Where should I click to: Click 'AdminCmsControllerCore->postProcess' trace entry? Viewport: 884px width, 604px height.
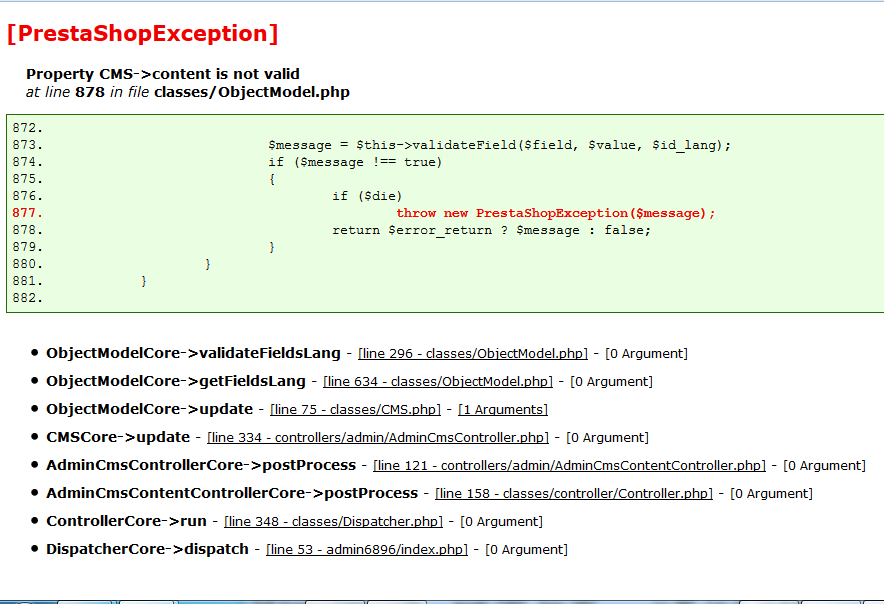[x=201, y=465]
